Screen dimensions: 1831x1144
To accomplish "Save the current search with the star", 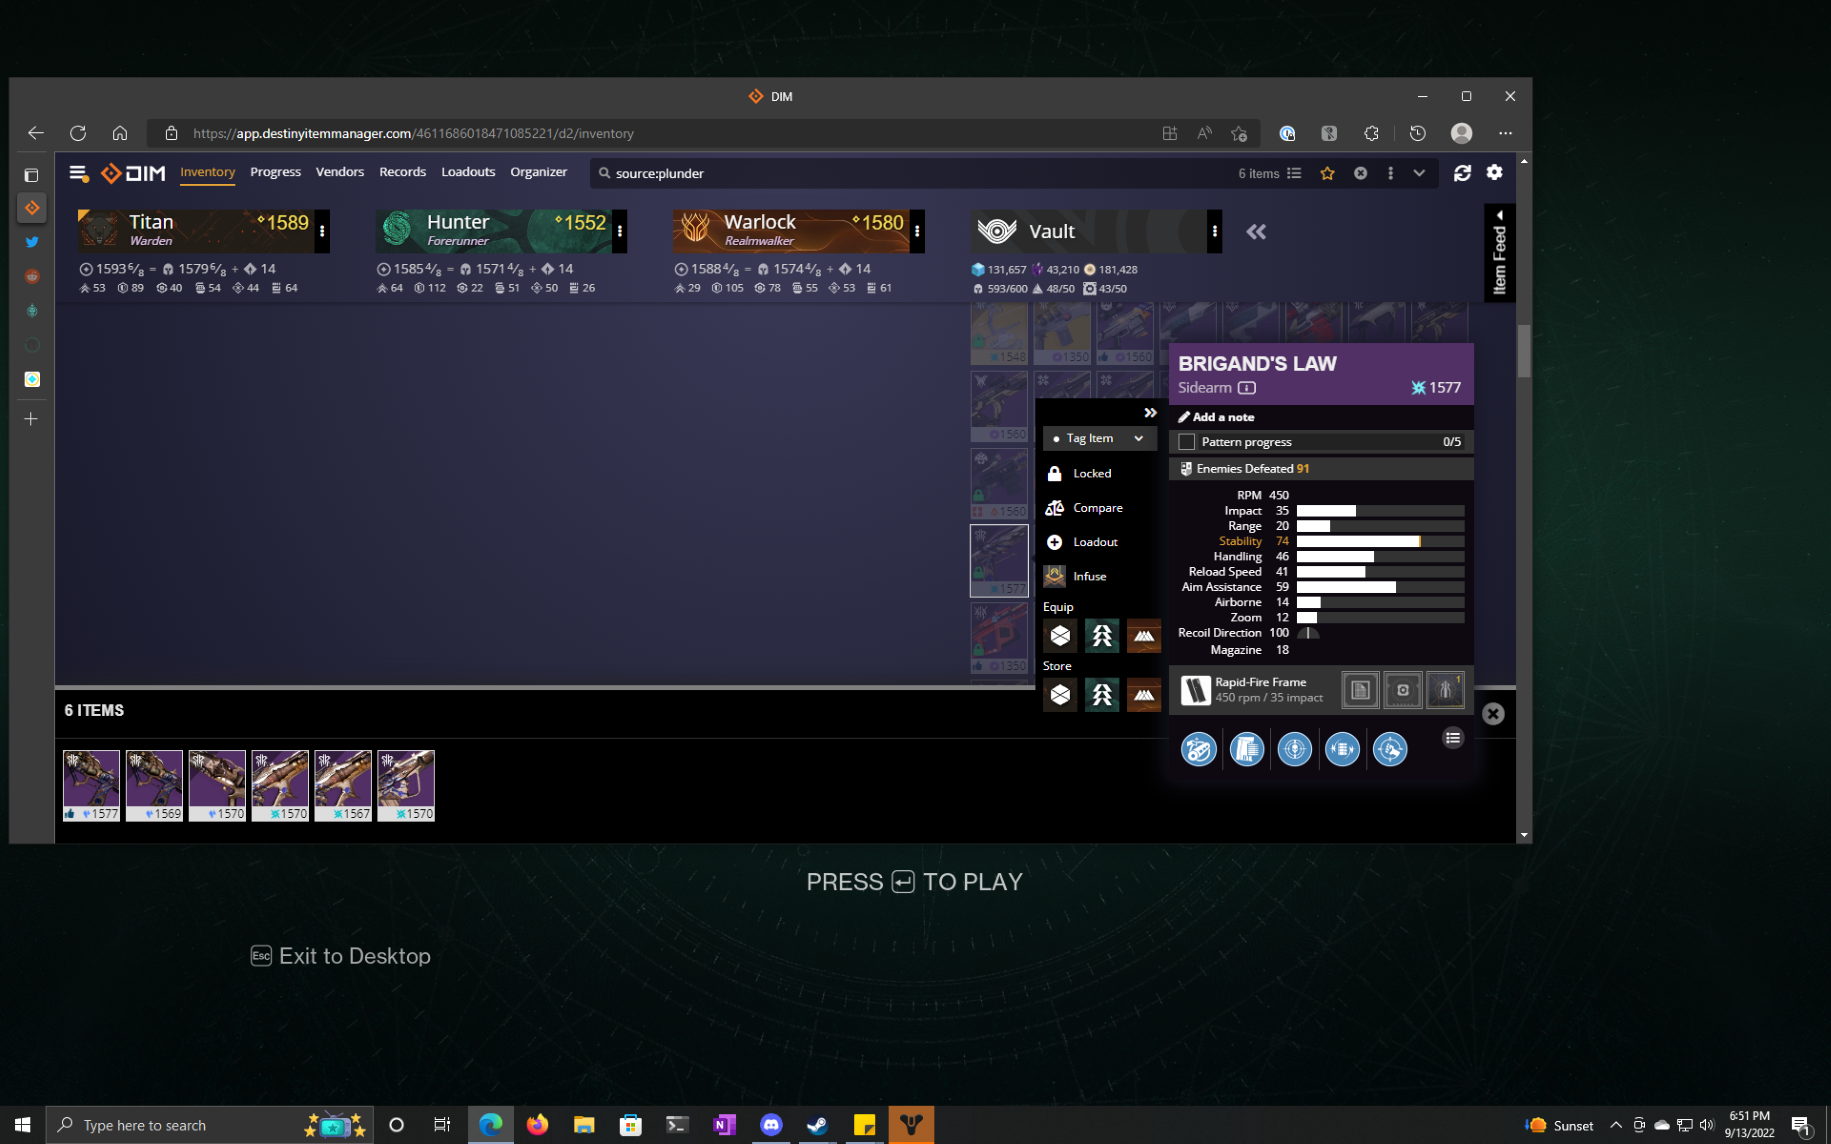I will (x=1327, y=173).
